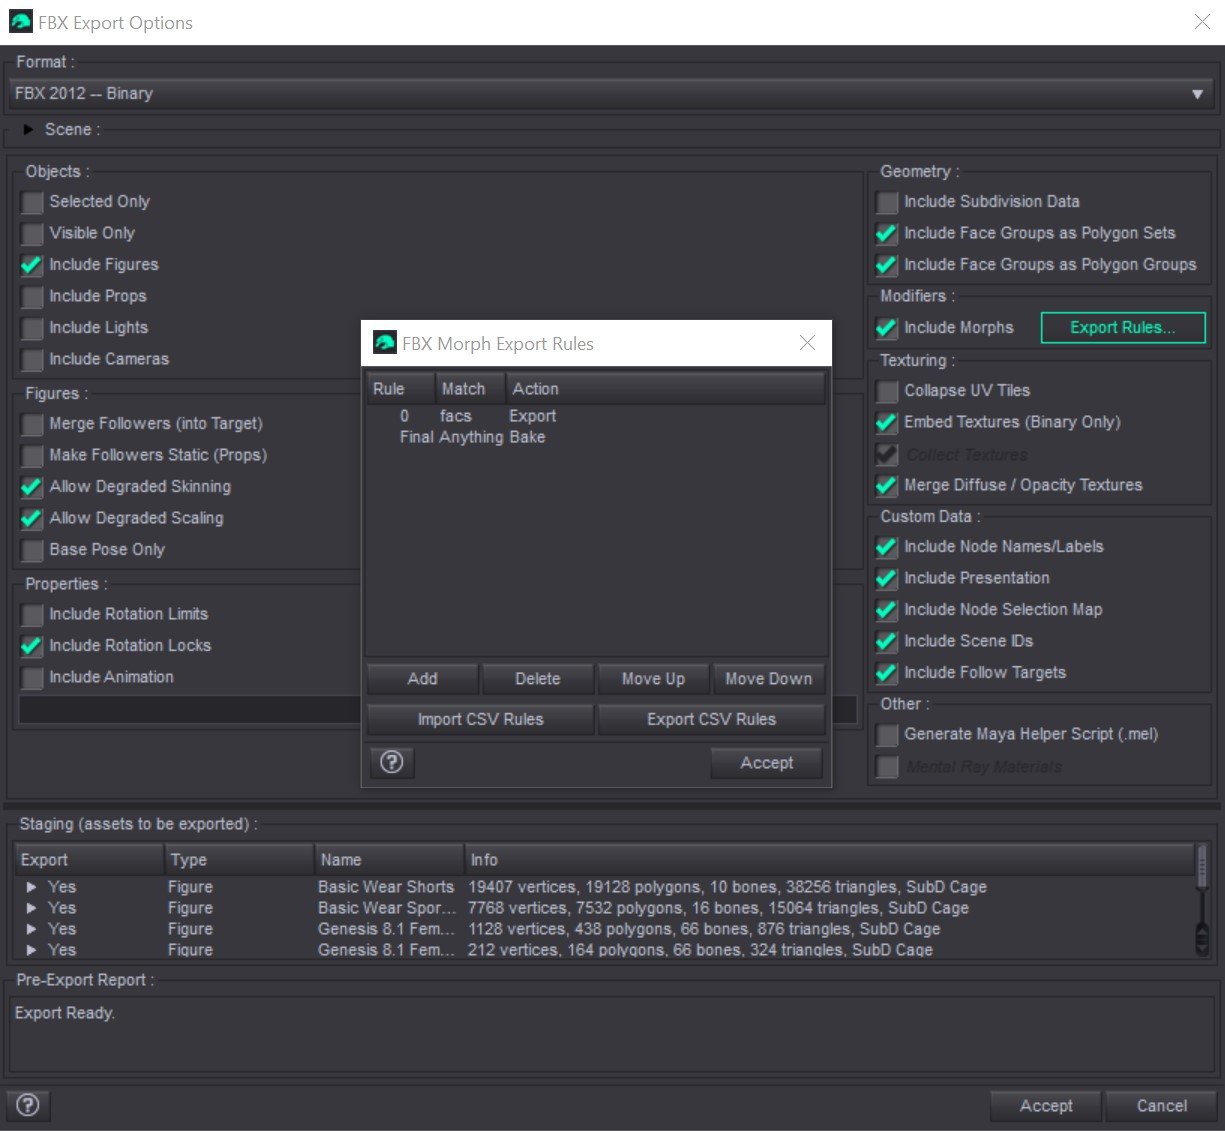Click the Match column header
1225x1131 pixels.
tap(470, 388)
